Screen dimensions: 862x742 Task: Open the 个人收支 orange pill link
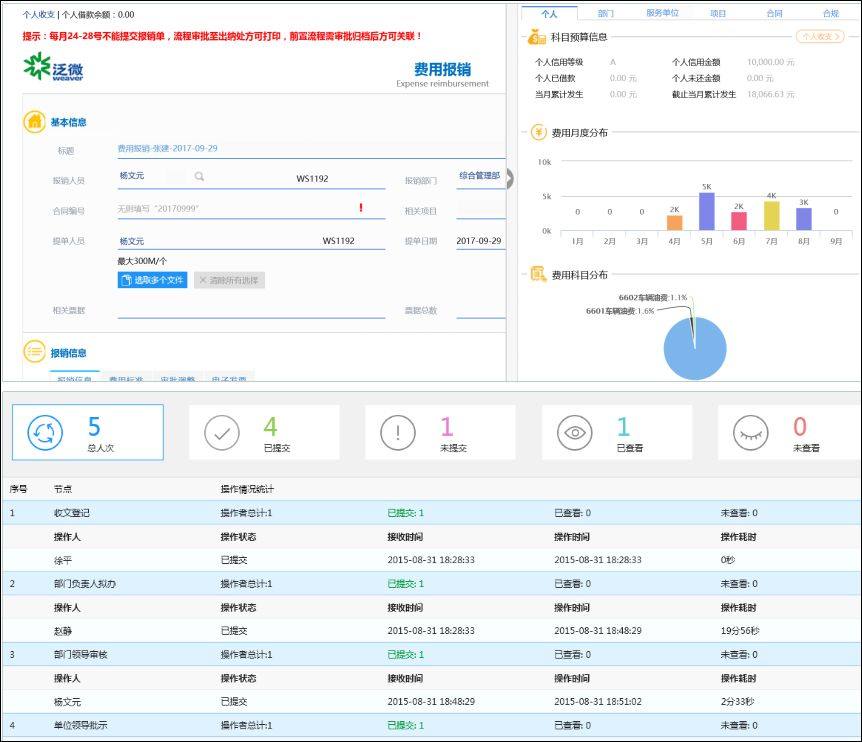(x=820, y=37)
